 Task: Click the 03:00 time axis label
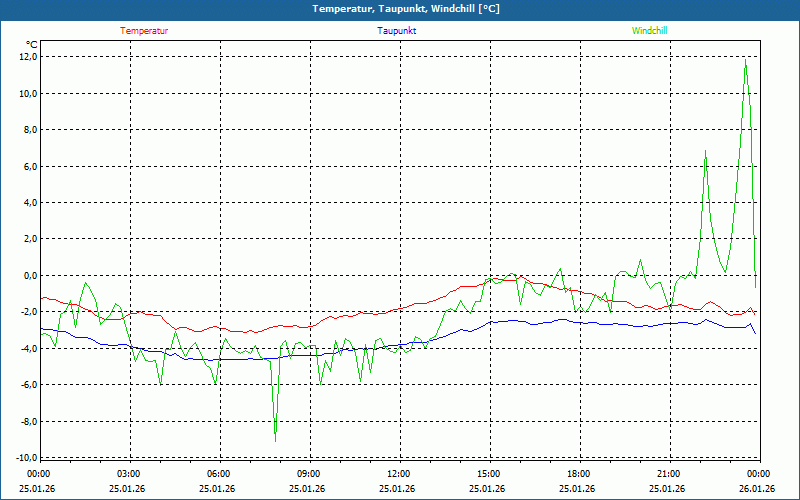point(129,474)
